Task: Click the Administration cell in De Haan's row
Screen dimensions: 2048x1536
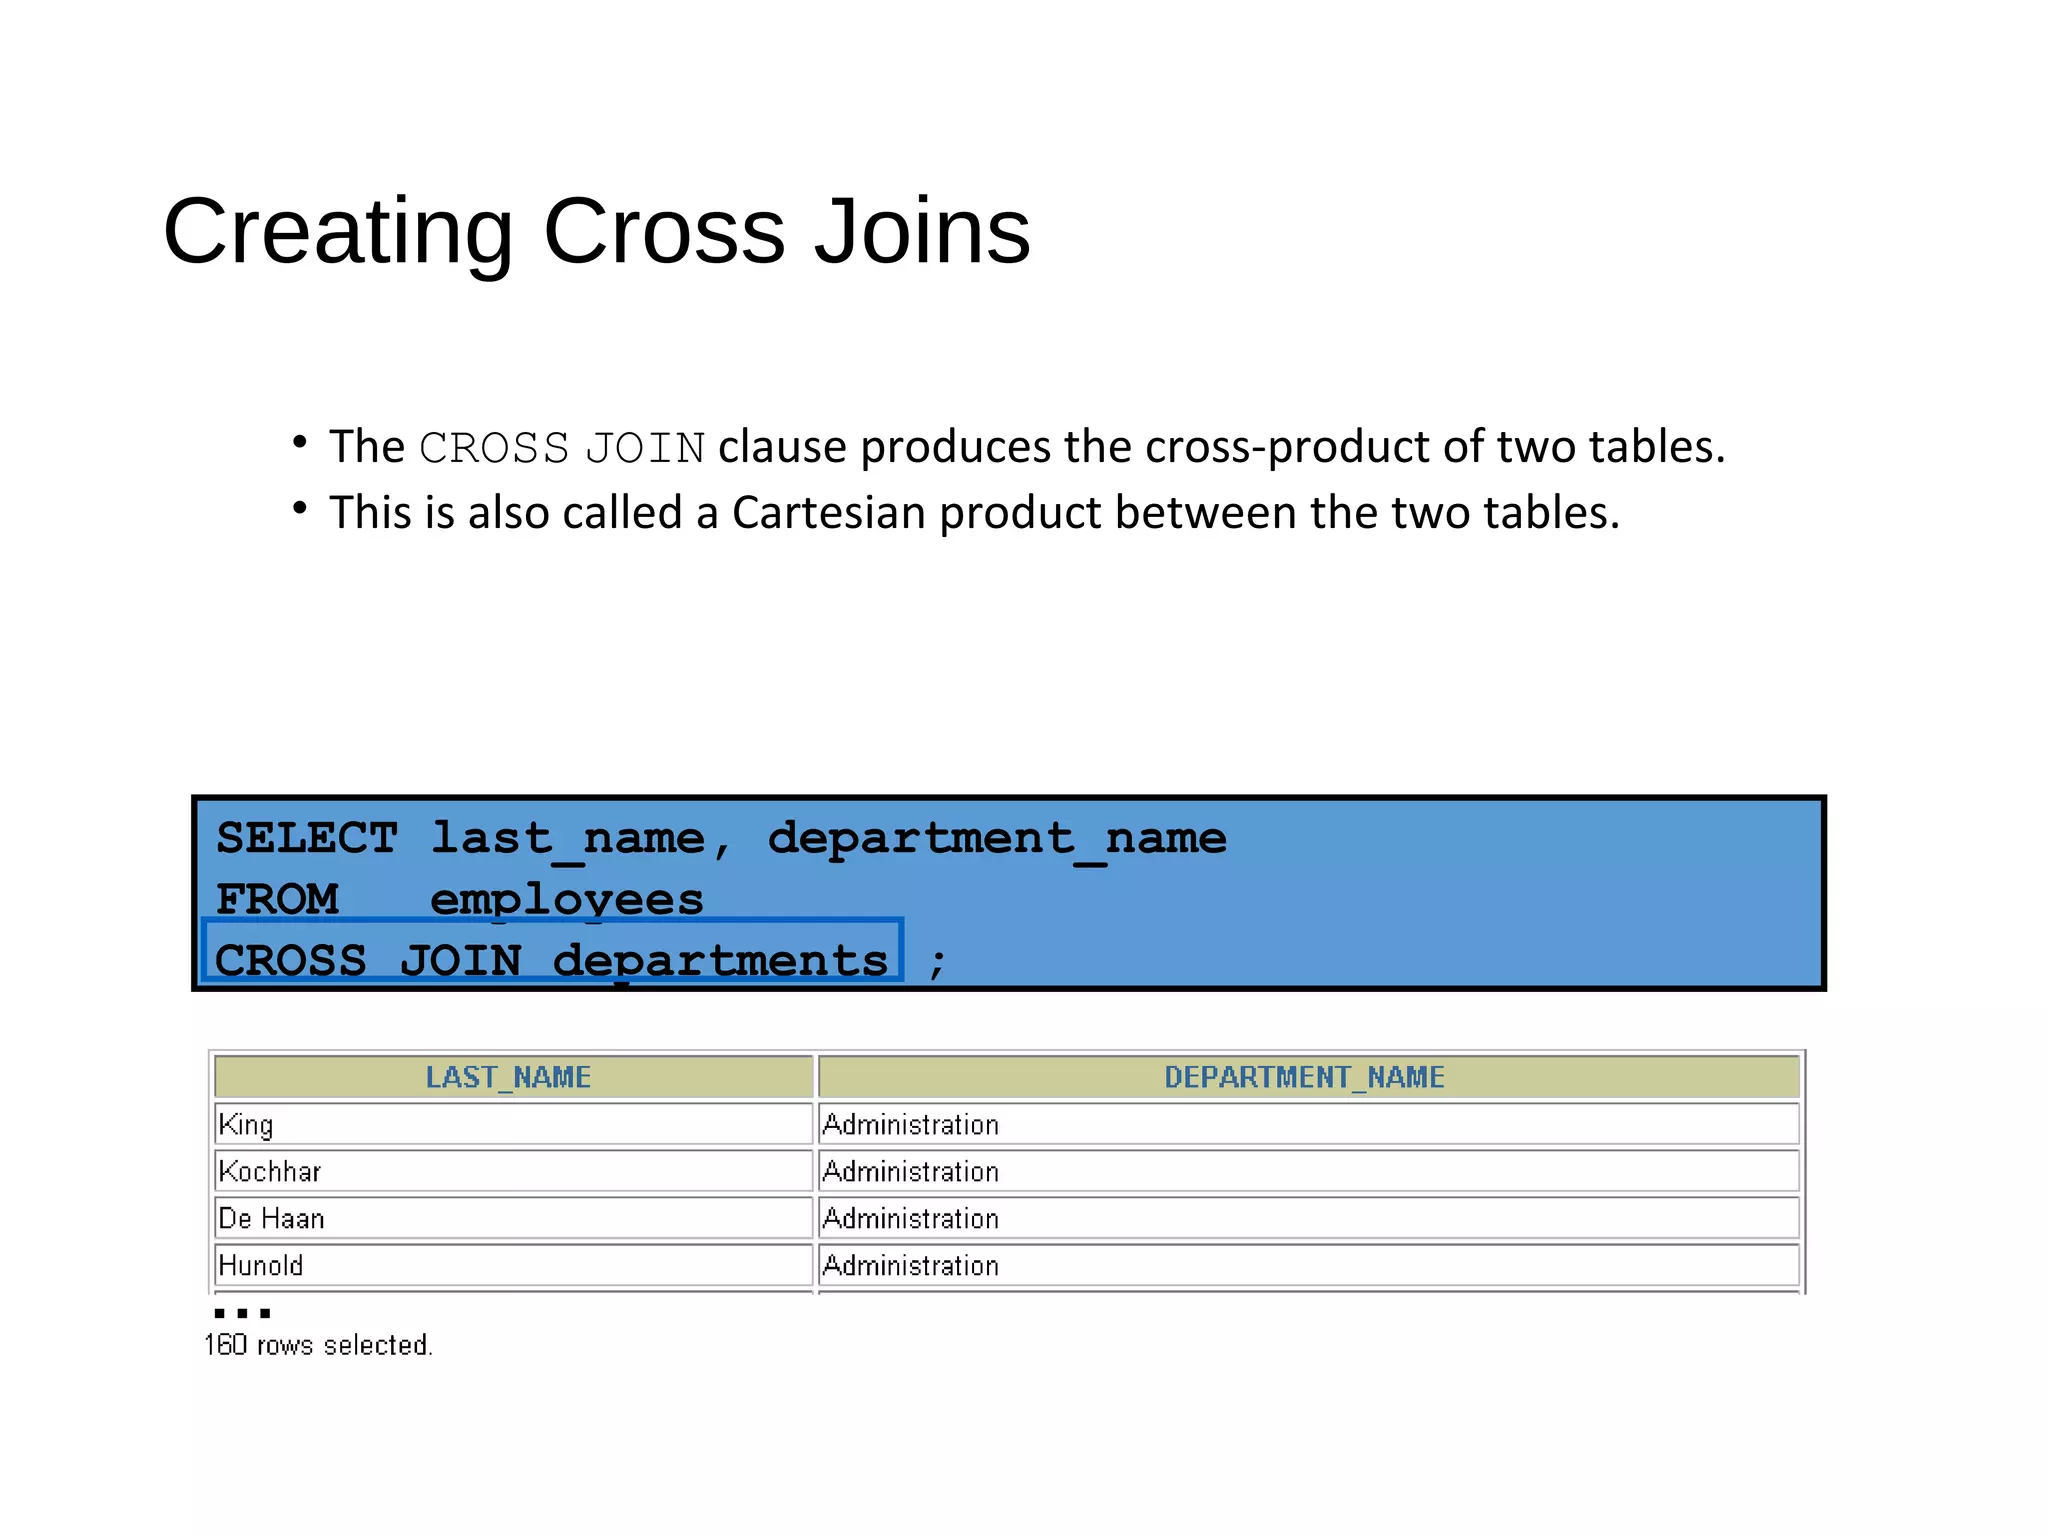Action: (x=1308, y=1218)
